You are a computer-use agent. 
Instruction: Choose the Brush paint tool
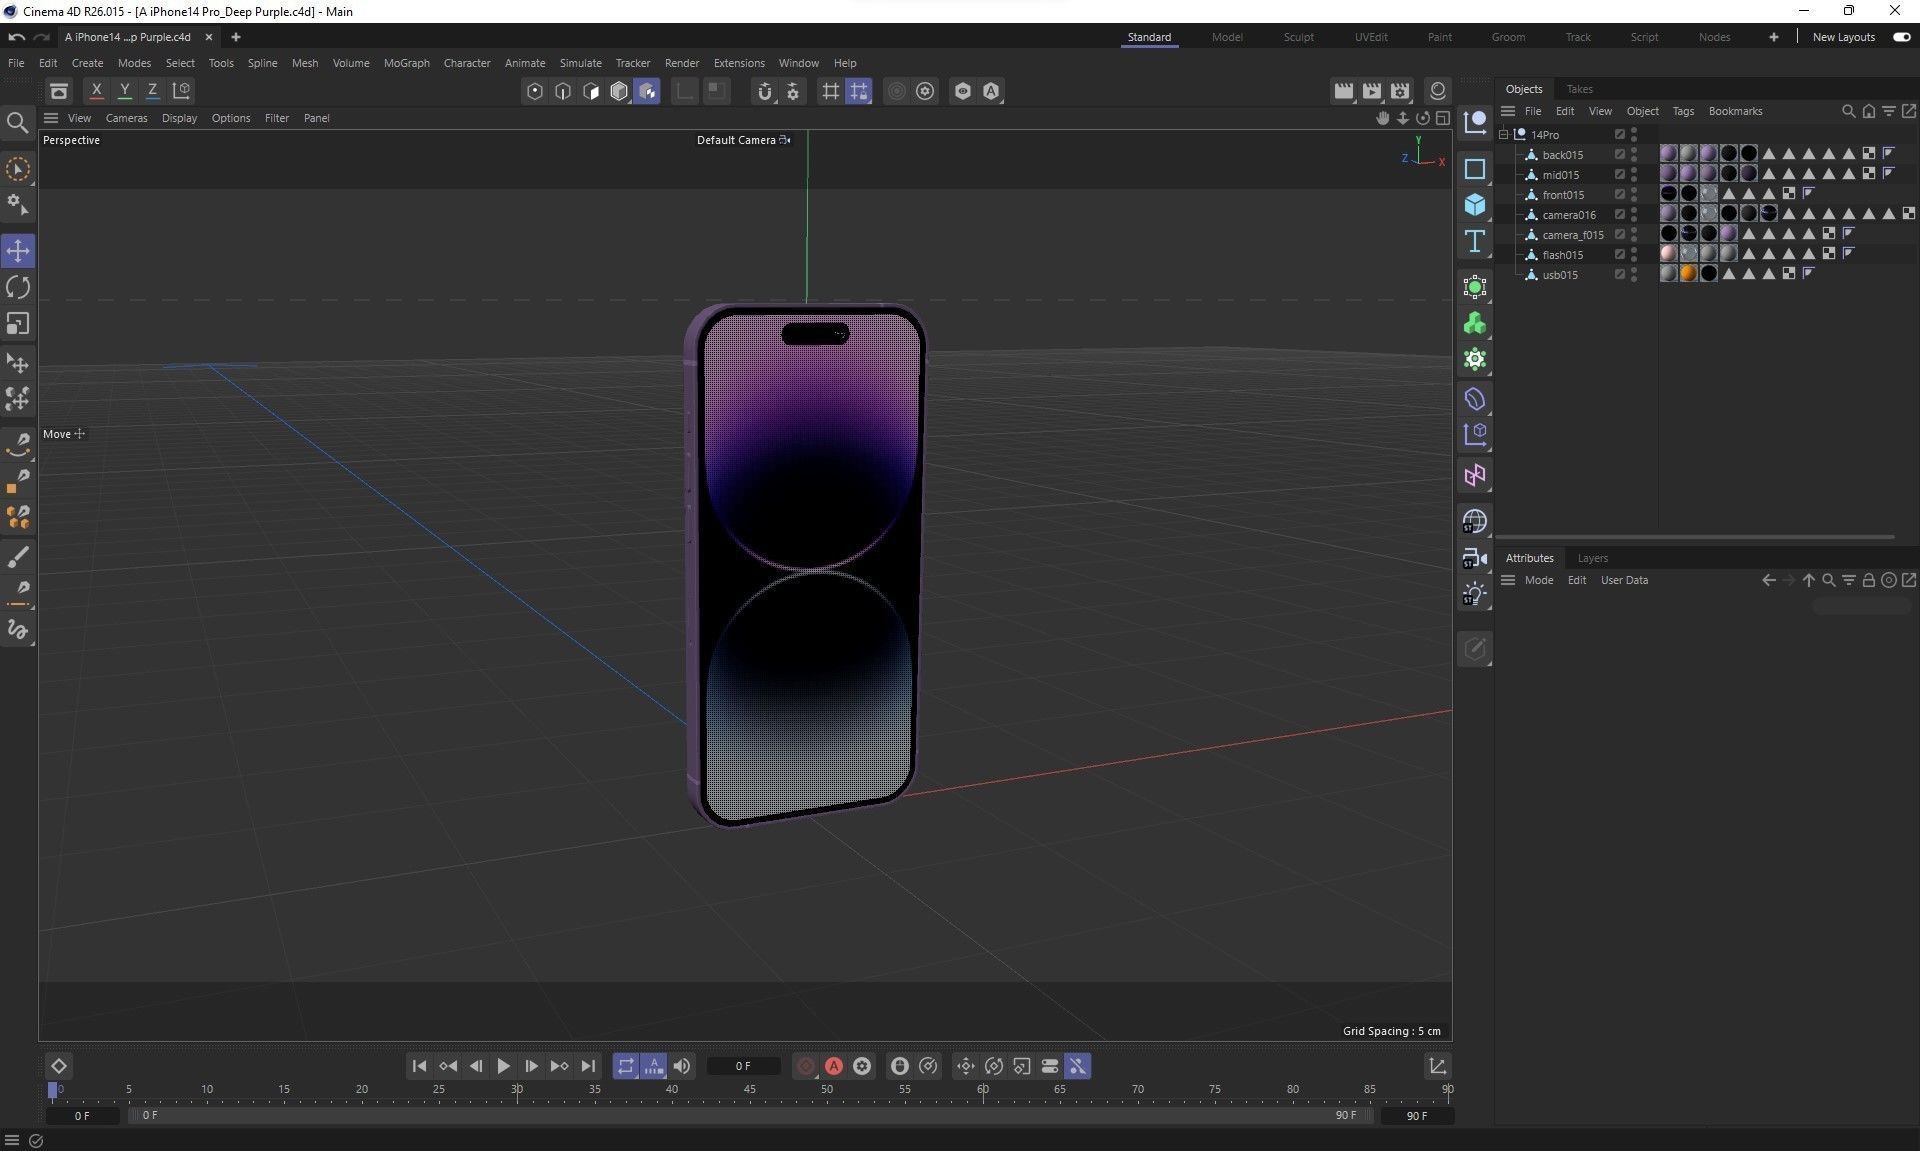[x=18, y=557]
